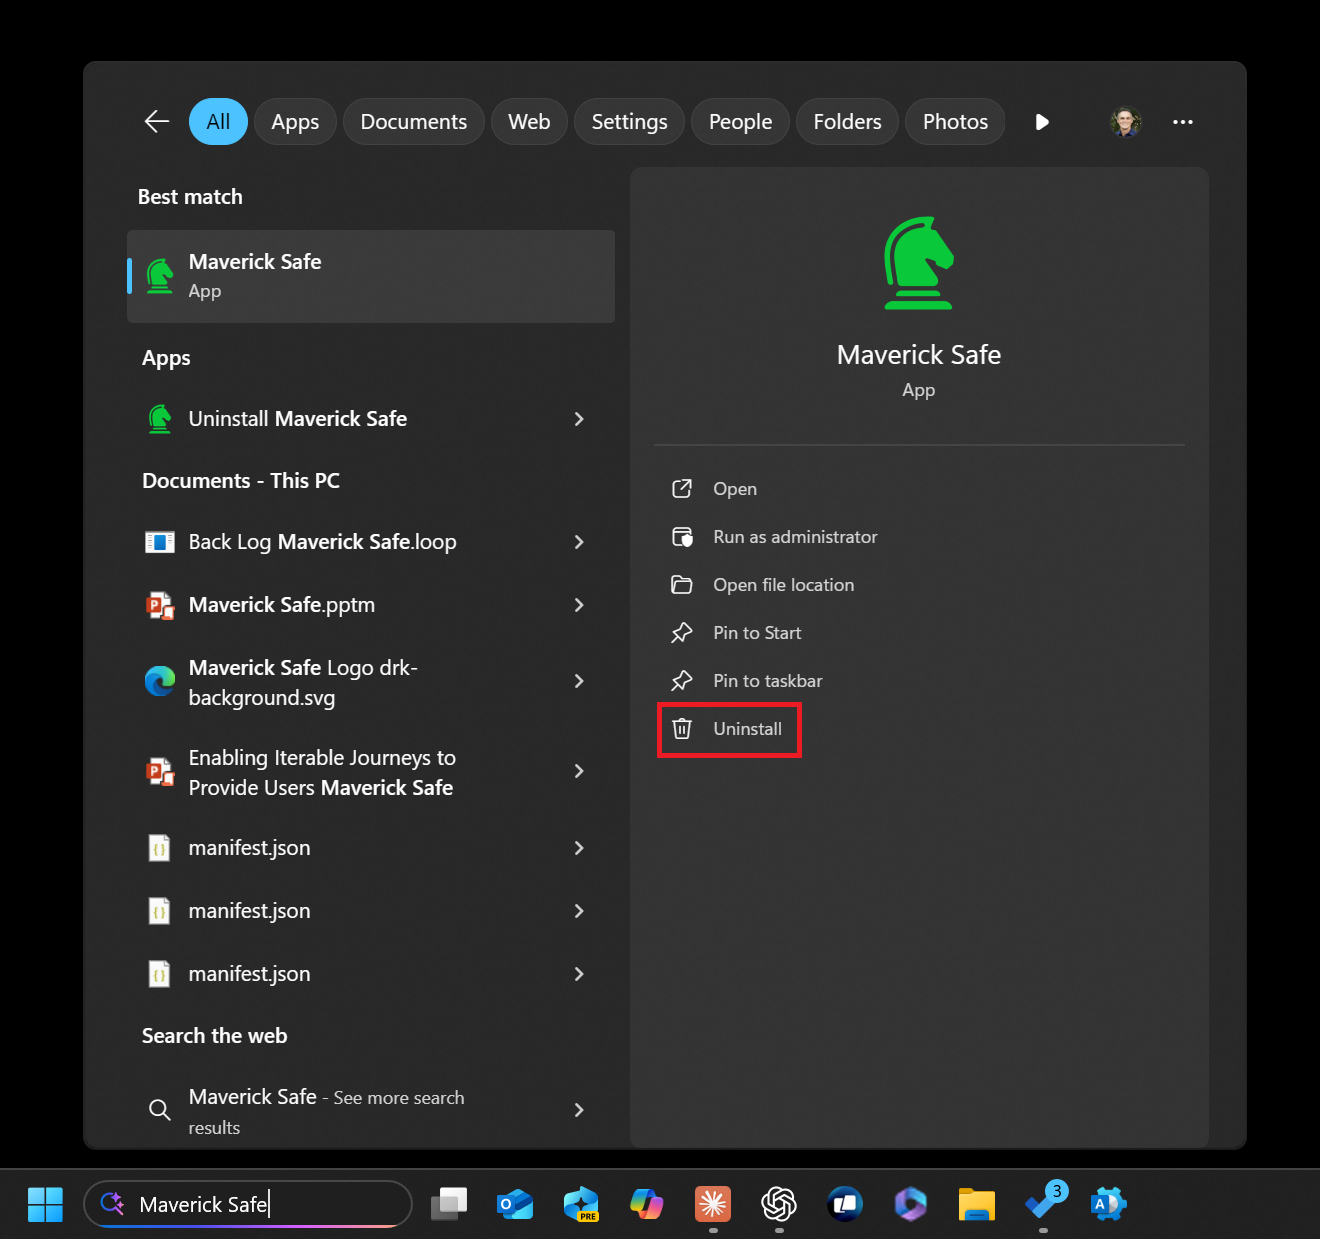1320x1239 pixels.
Task: Launch Outlook from the taskbar
Action: click(x=515, y=1204)
